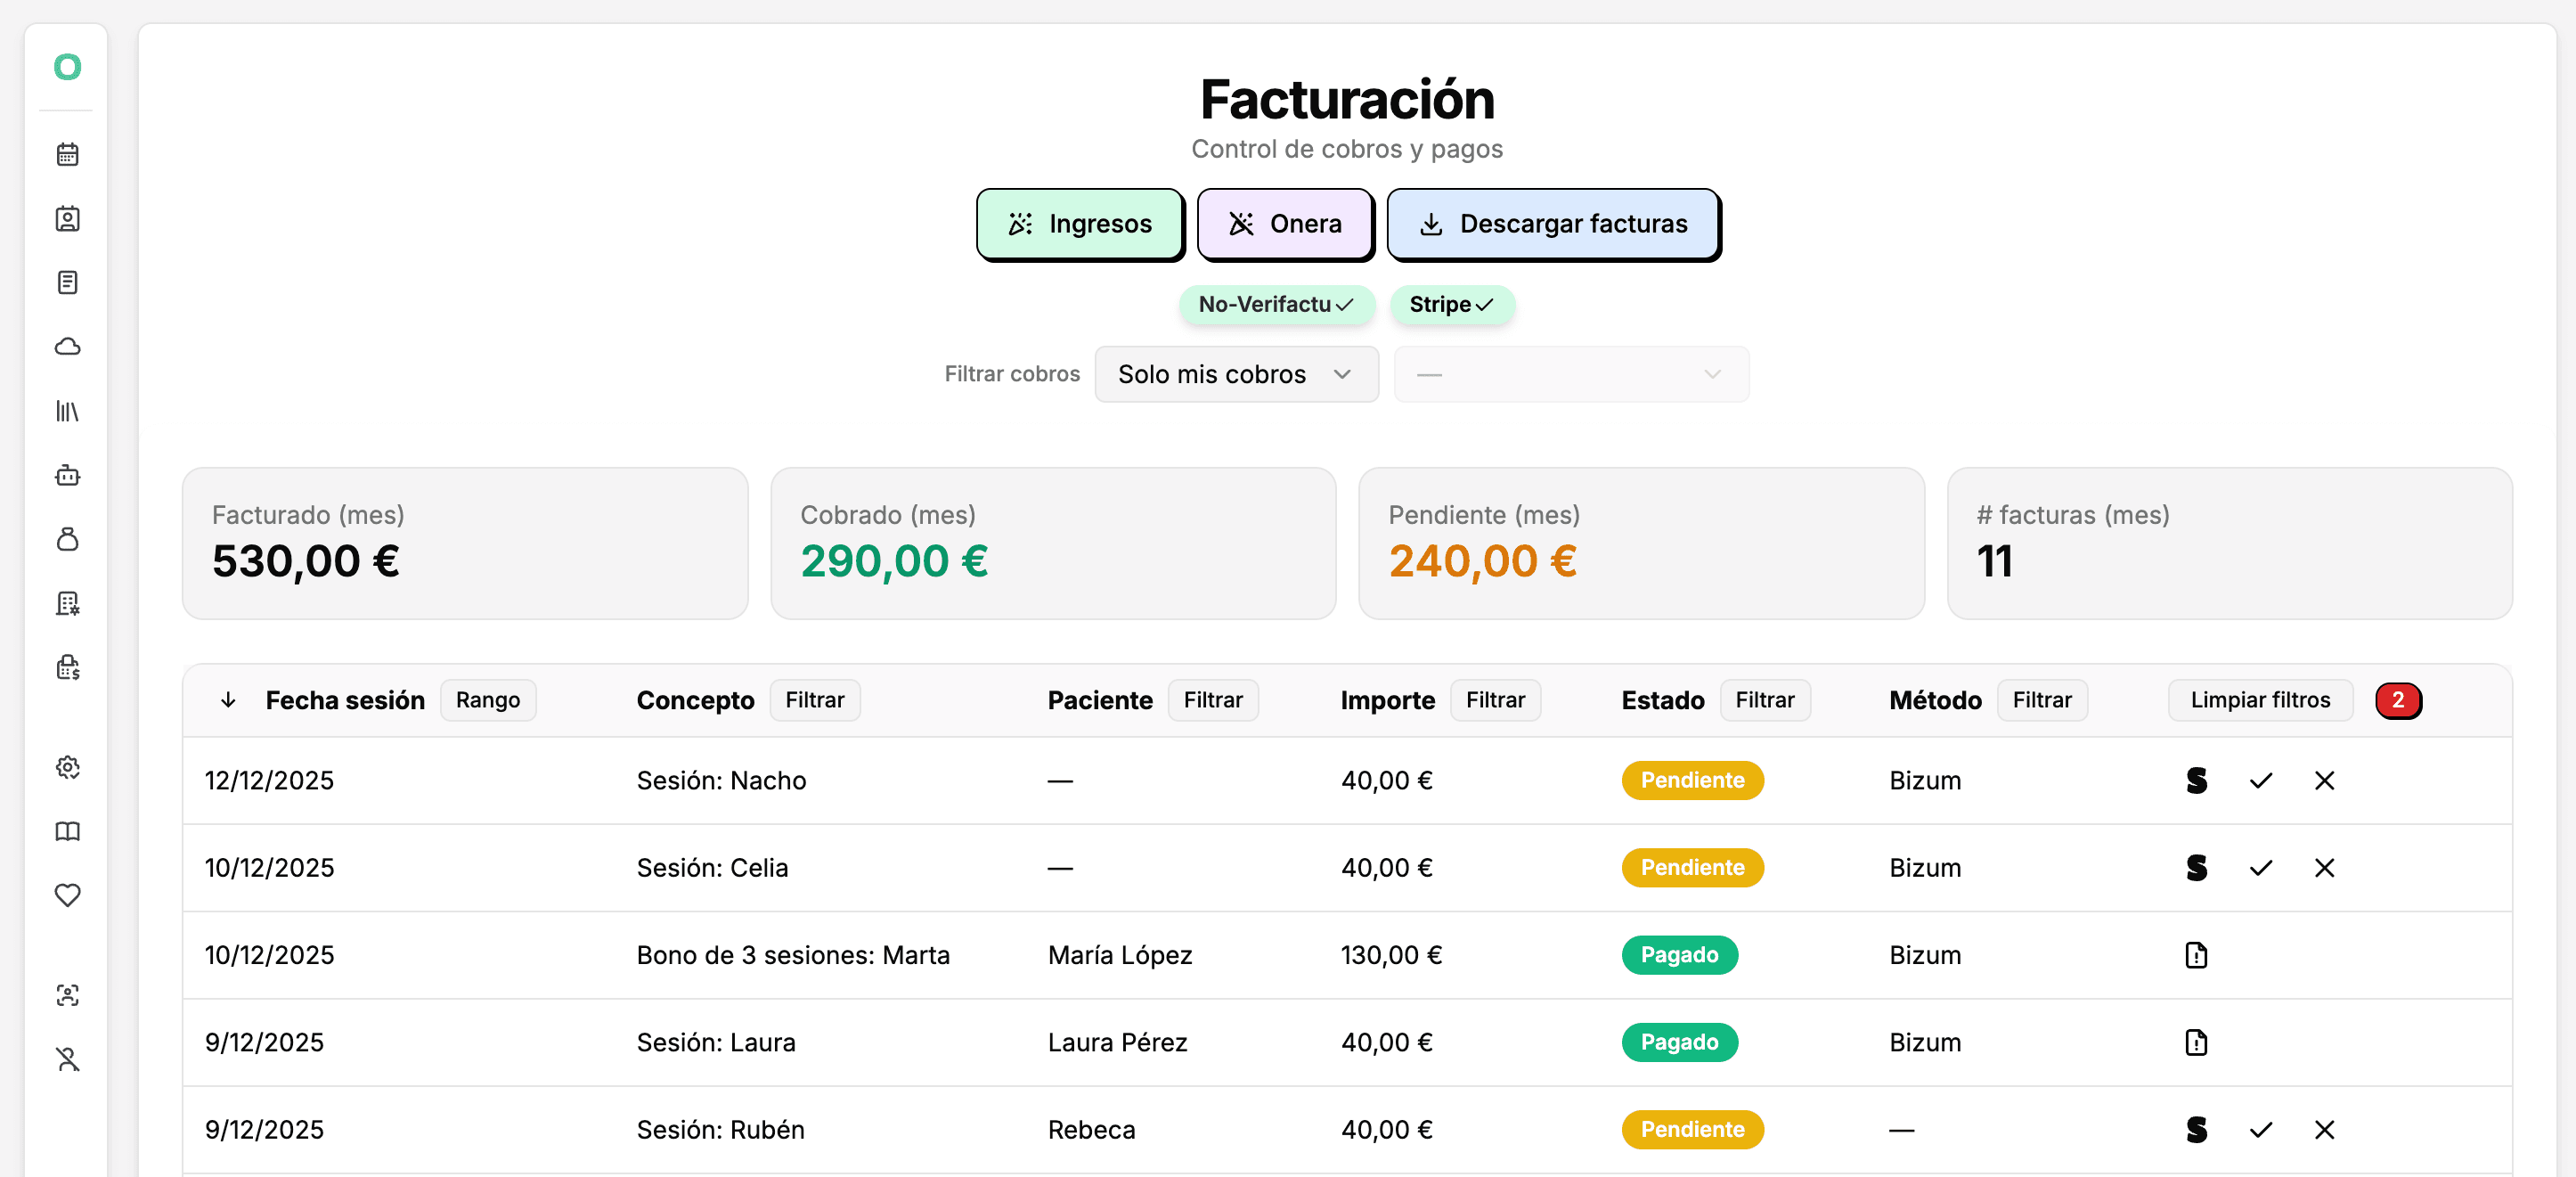2576x1177 pixels.
Task: Open the Onera tab
Action: click(x=1286, y=224)
